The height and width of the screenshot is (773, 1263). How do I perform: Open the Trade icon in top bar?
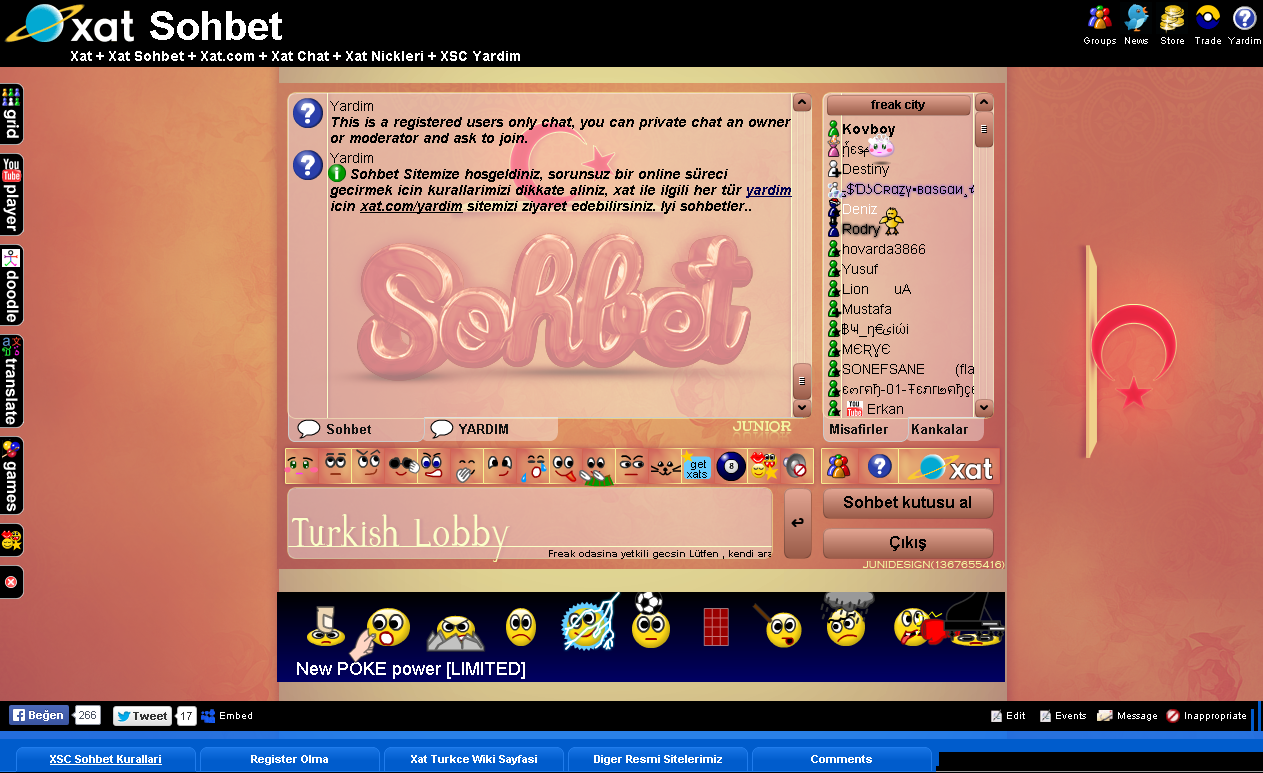tap(1208, 25)
